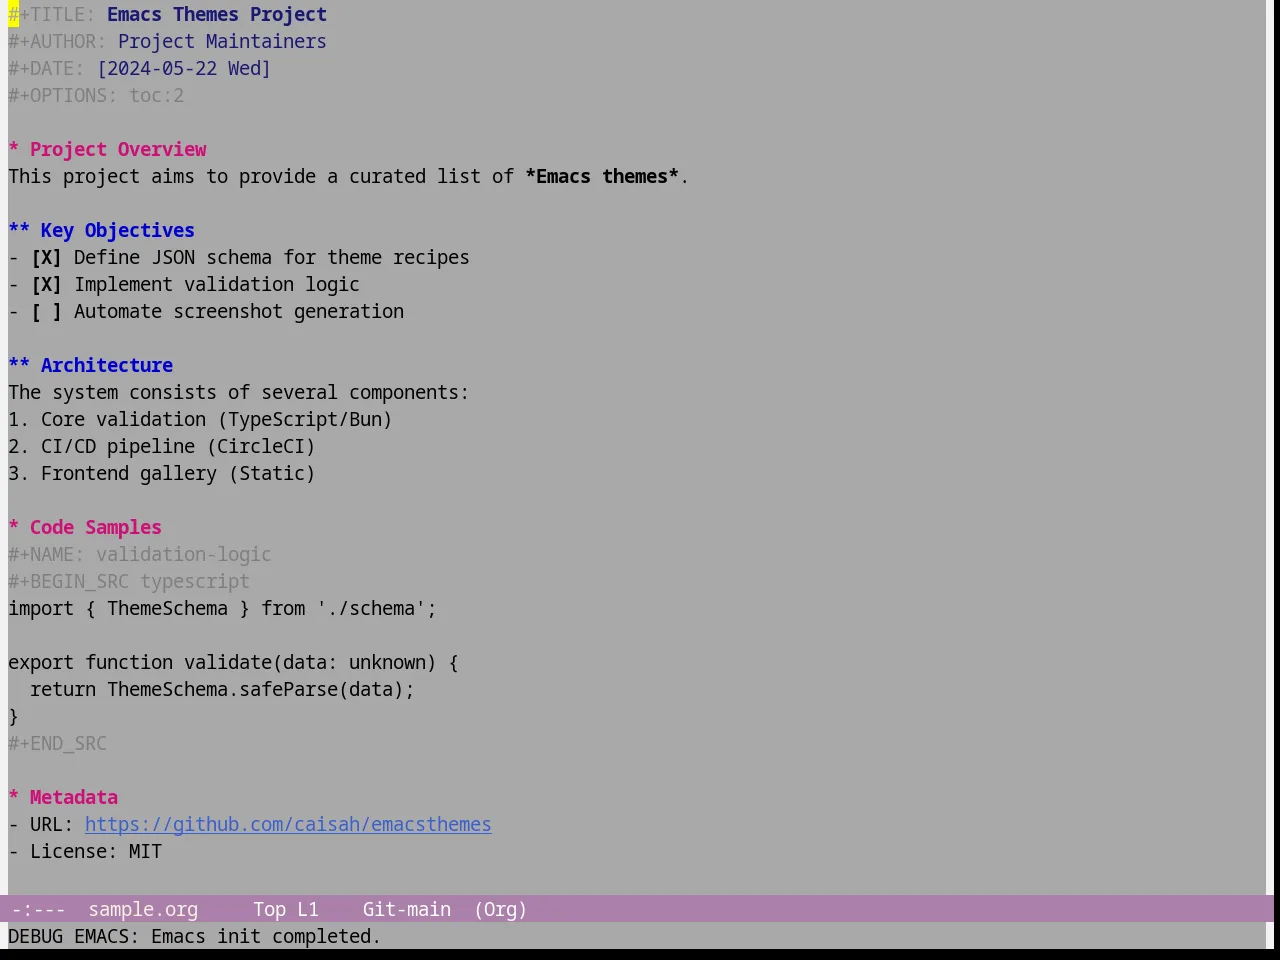The height and width of the screenshot is (960, 1280).
Task: Click '#+NAME: validation-logic' line
Action: point(140,555)
